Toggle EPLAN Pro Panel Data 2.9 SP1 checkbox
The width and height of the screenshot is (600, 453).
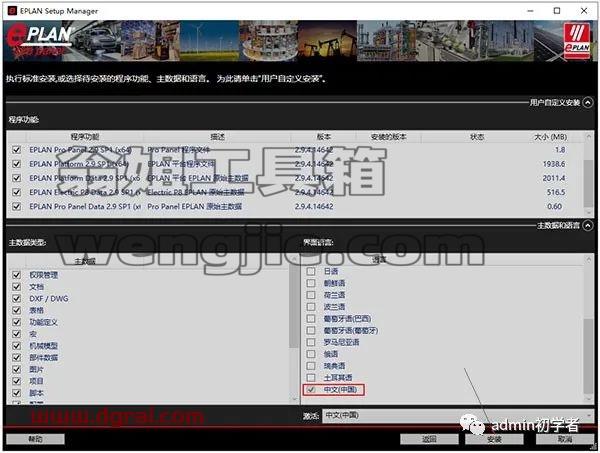point(16,206)
